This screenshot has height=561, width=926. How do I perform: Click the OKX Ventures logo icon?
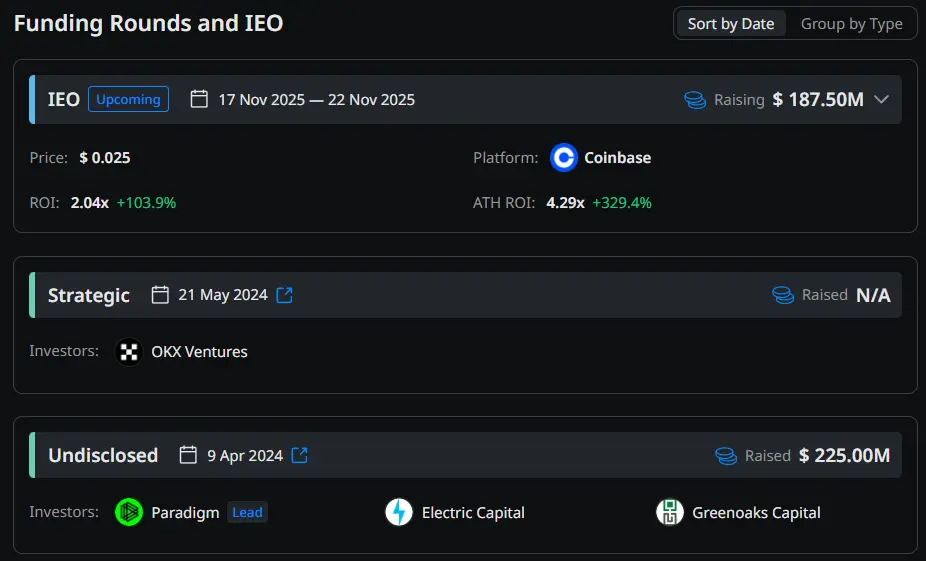point(129,352)
